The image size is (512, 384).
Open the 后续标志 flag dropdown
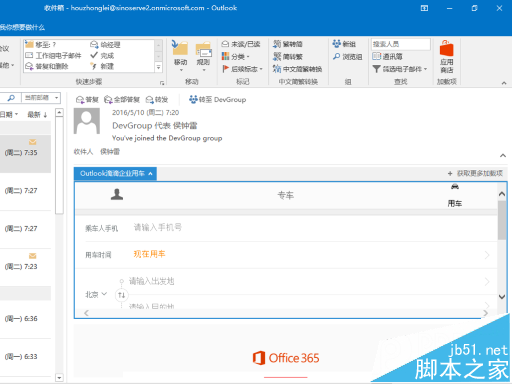point(242,69)
